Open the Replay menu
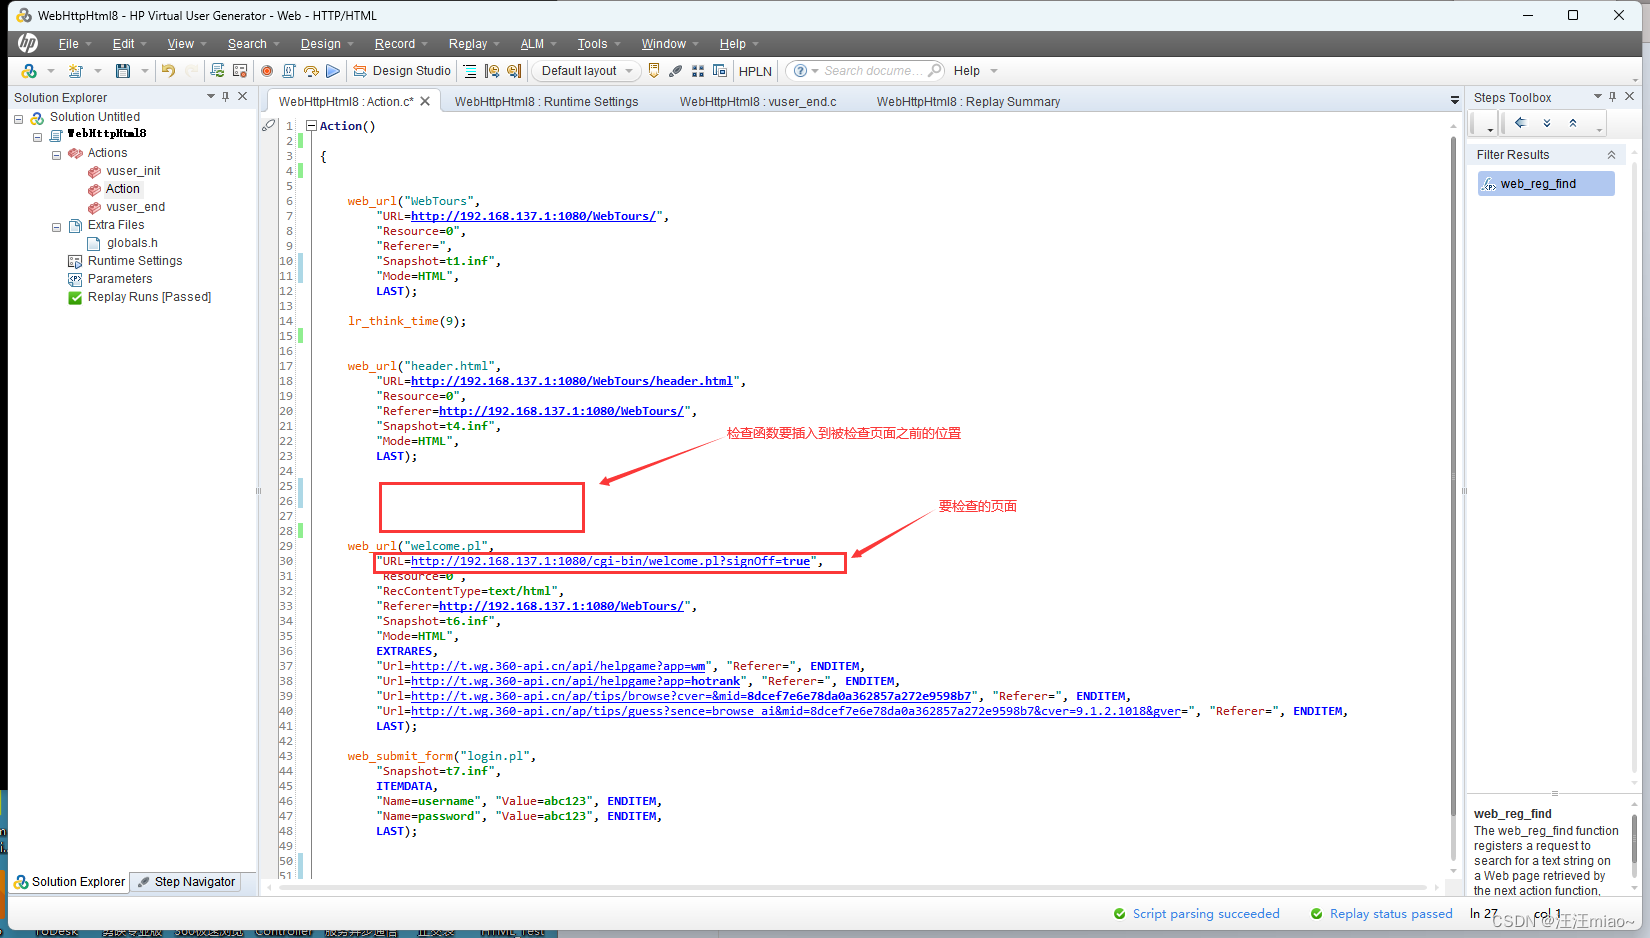The width and height of the screenshot is (1650, 938). (x=467, y=44)
